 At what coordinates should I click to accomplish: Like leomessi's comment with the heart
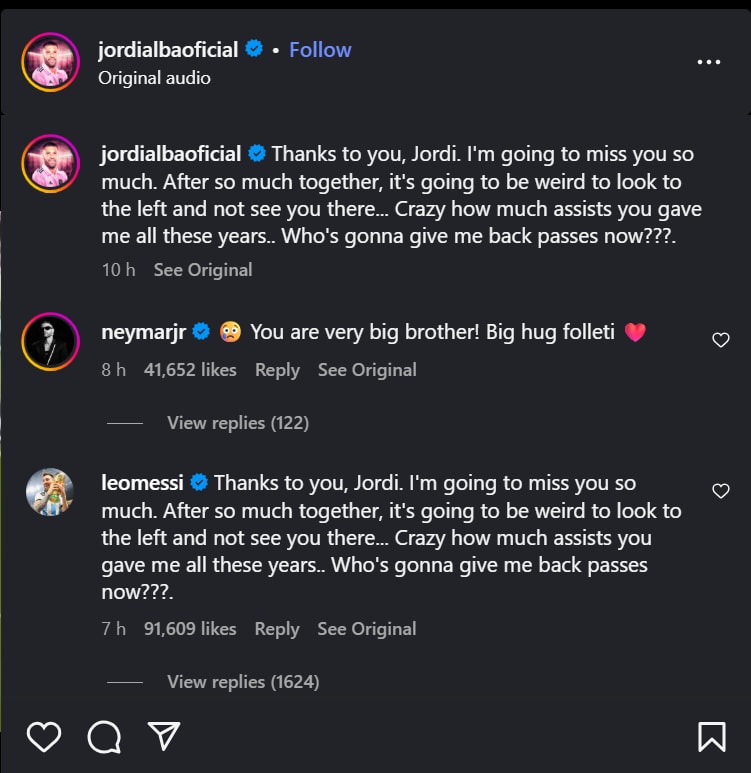click(x=720, y=491)
